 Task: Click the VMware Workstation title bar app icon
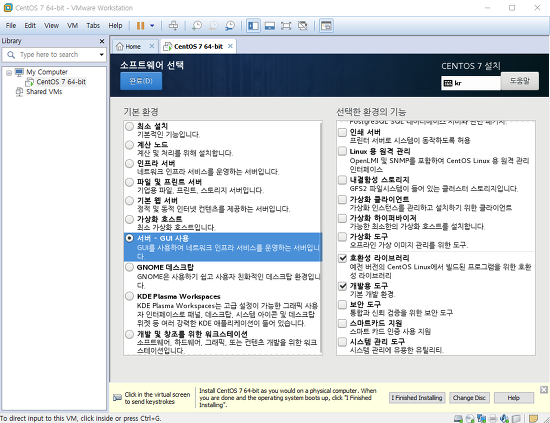8,7
